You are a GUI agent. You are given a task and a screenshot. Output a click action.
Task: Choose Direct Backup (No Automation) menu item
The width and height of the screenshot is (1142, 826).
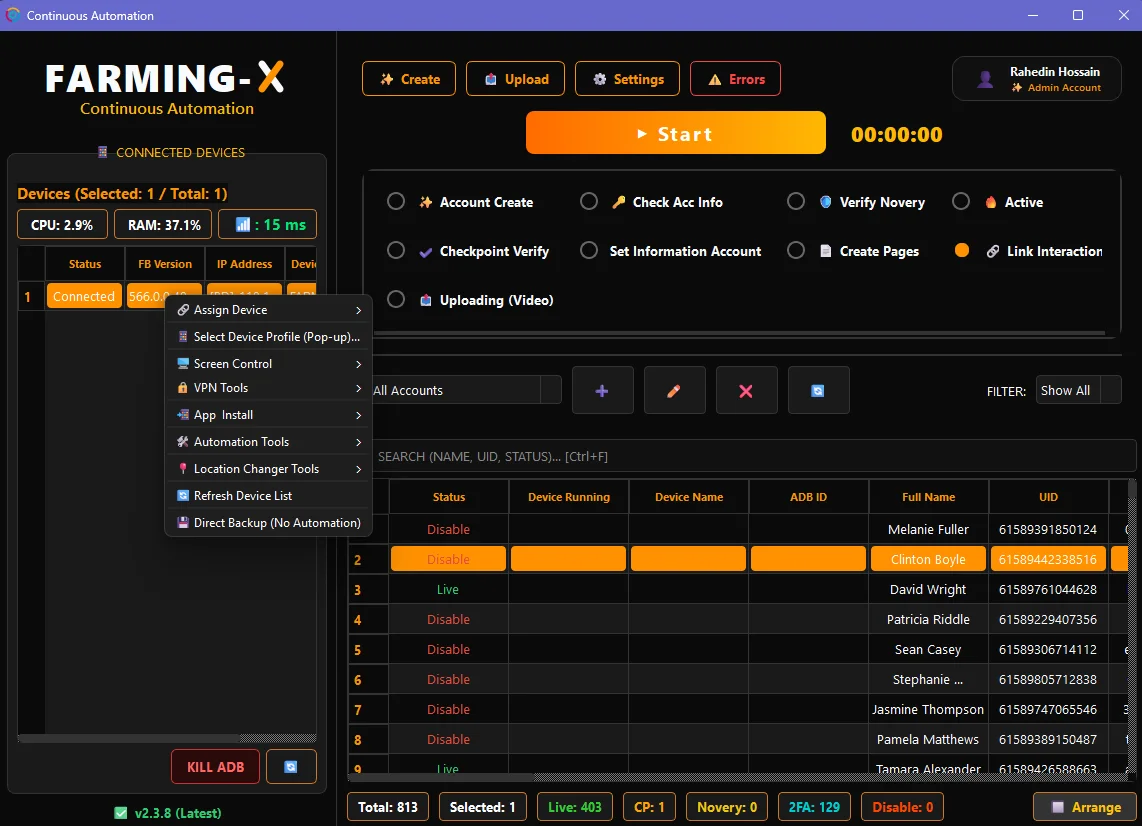269,522
